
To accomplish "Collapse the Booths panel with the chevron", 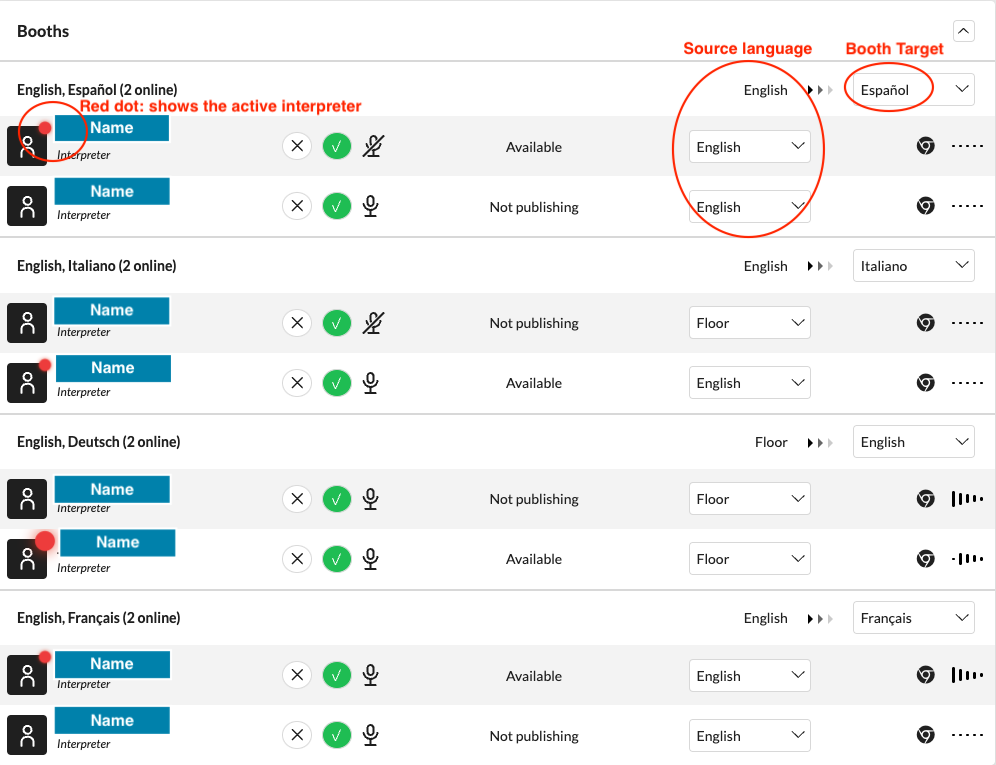I will pos(963,31).
